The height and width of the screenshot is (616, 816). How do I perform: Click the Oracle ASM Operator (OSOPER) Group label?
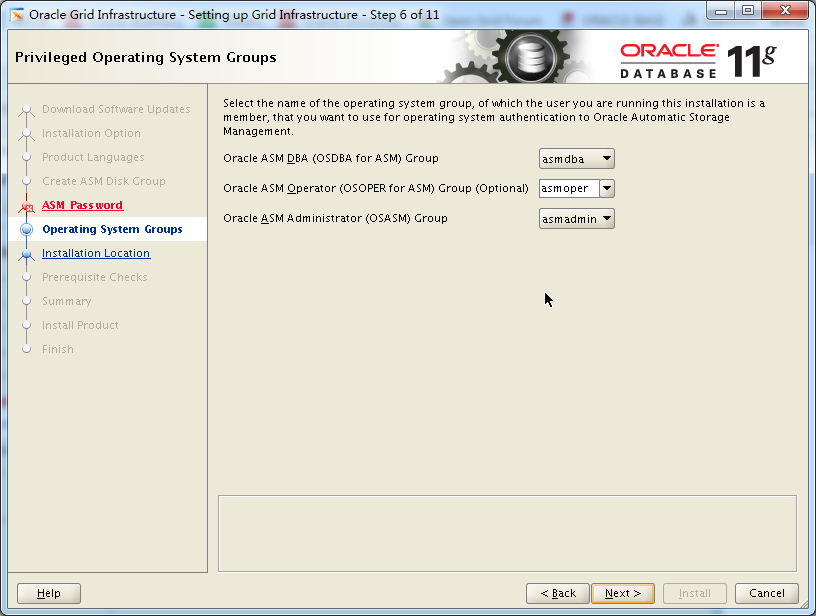pyautogui.click(x=376, y=188)
